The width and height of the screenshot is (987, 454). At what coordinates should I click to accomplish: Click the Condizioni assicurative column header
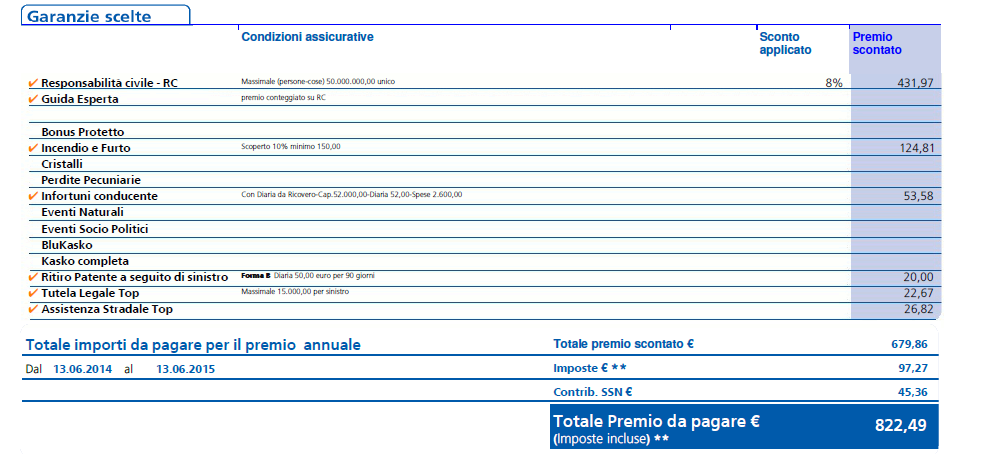coord(307,37)
